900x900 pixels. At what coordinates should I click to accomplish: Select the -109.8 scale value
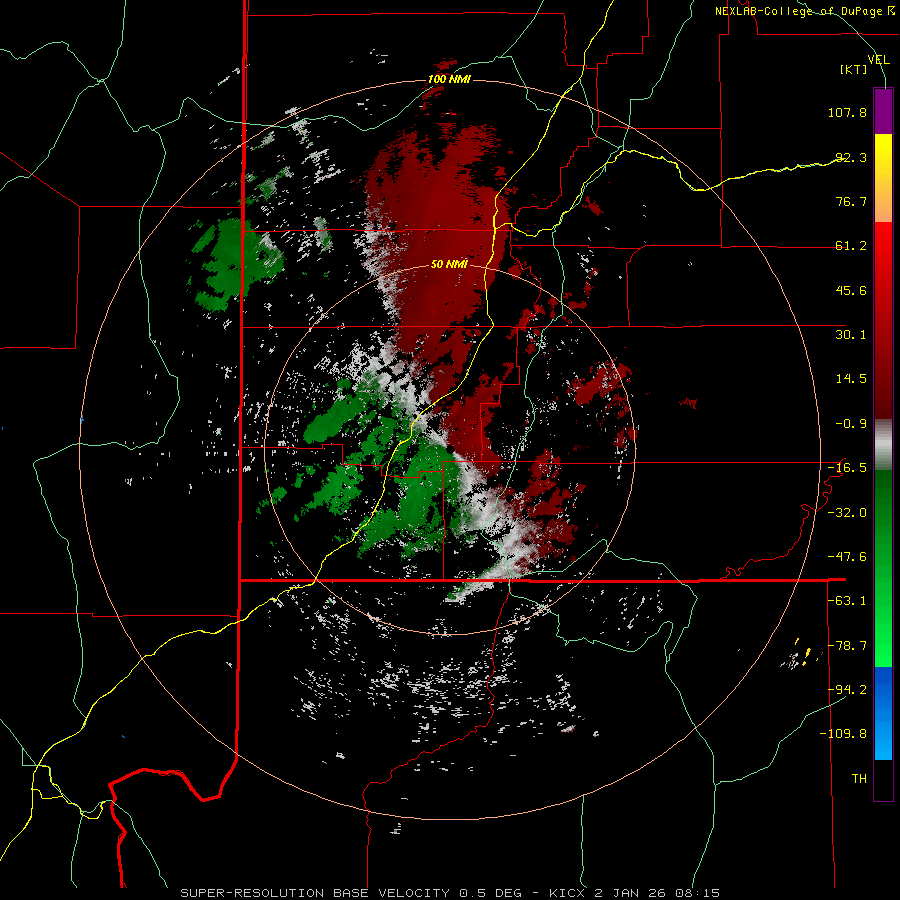tap(844, 734)
